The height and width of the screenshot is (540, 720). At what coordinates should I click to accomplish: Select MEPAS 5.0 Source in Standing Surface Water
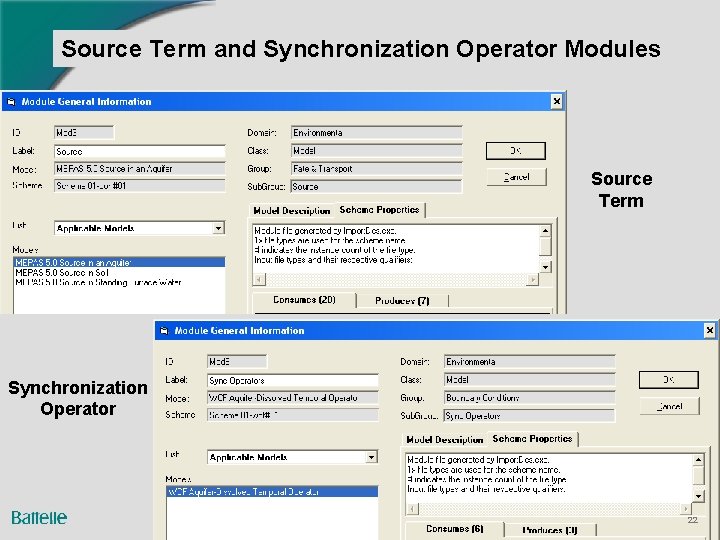click(119, 282)
